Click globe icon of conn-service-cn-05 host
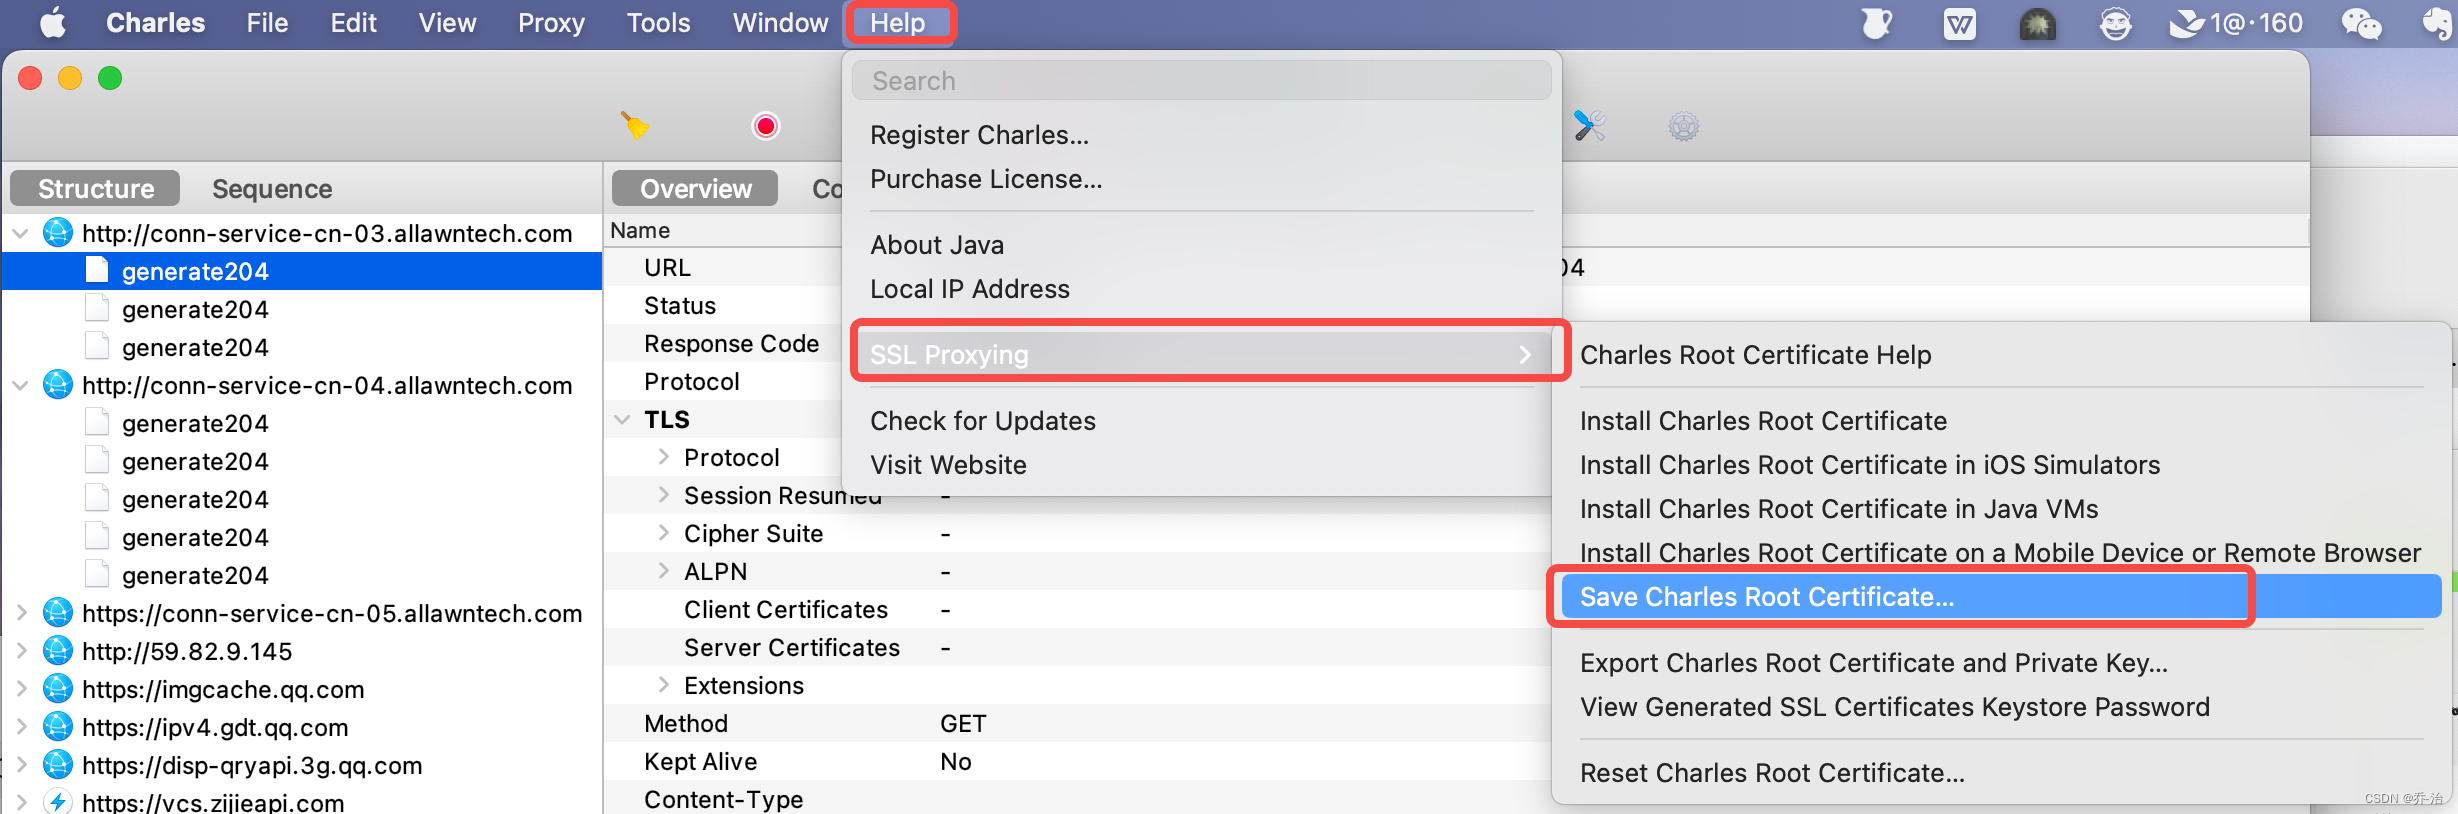 pyautogui.click(x=58, y=613)
